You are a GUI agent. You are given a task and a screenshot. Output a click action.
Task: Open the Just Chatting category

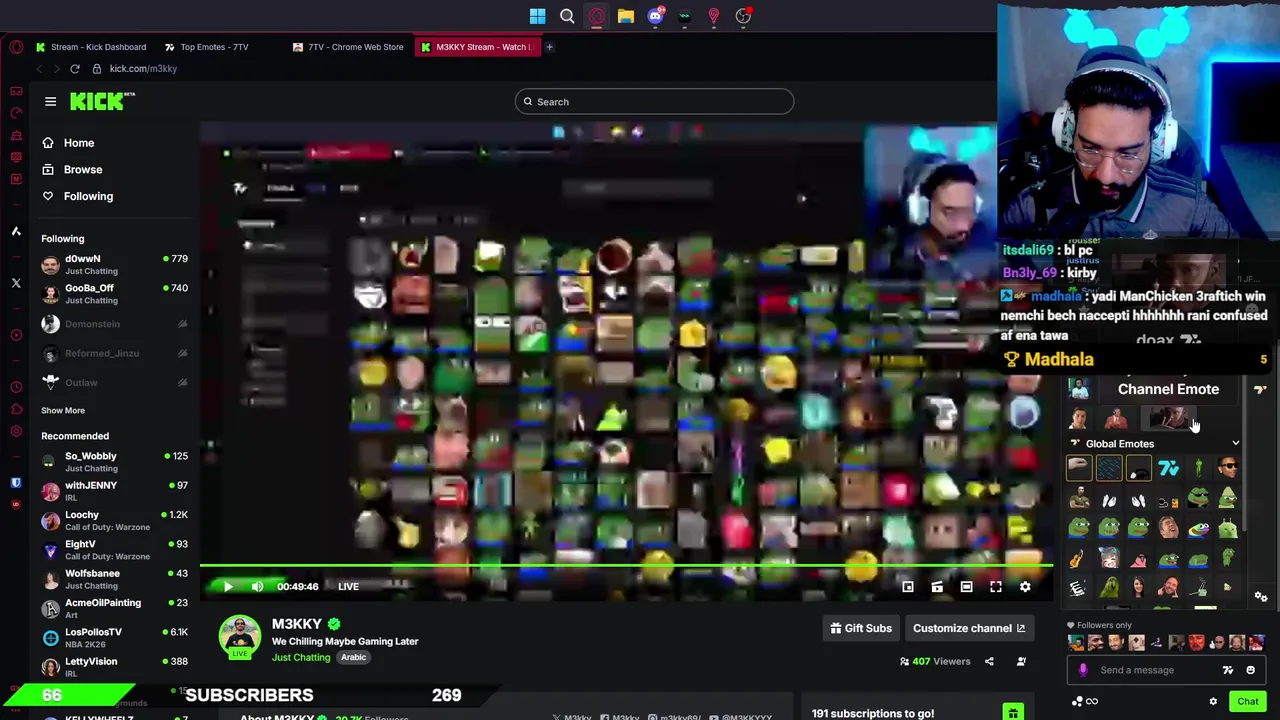[x=301, y=658]
